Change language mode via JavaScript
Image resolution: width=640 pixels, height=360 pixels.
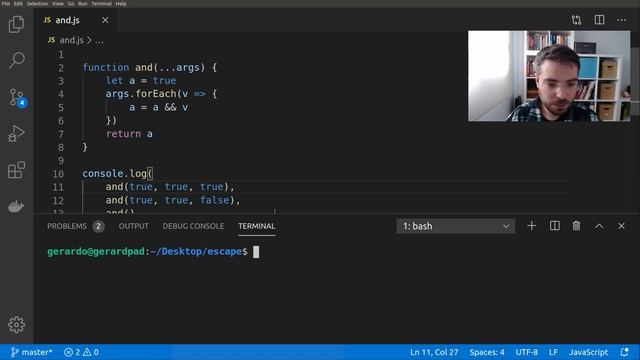click(x=589, y=352)
